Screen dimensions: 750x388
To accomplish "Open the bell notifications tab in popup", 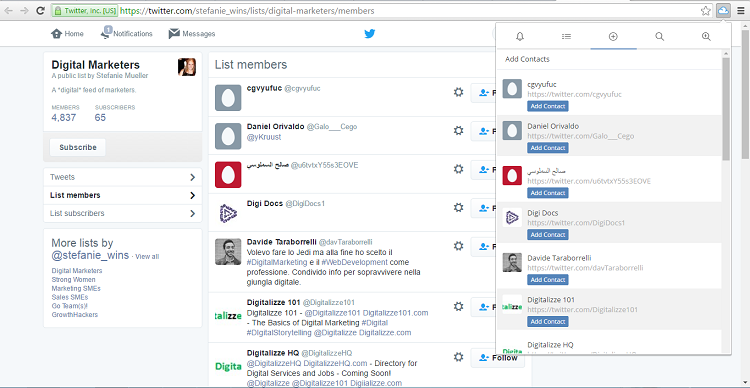I will [520, 36].
